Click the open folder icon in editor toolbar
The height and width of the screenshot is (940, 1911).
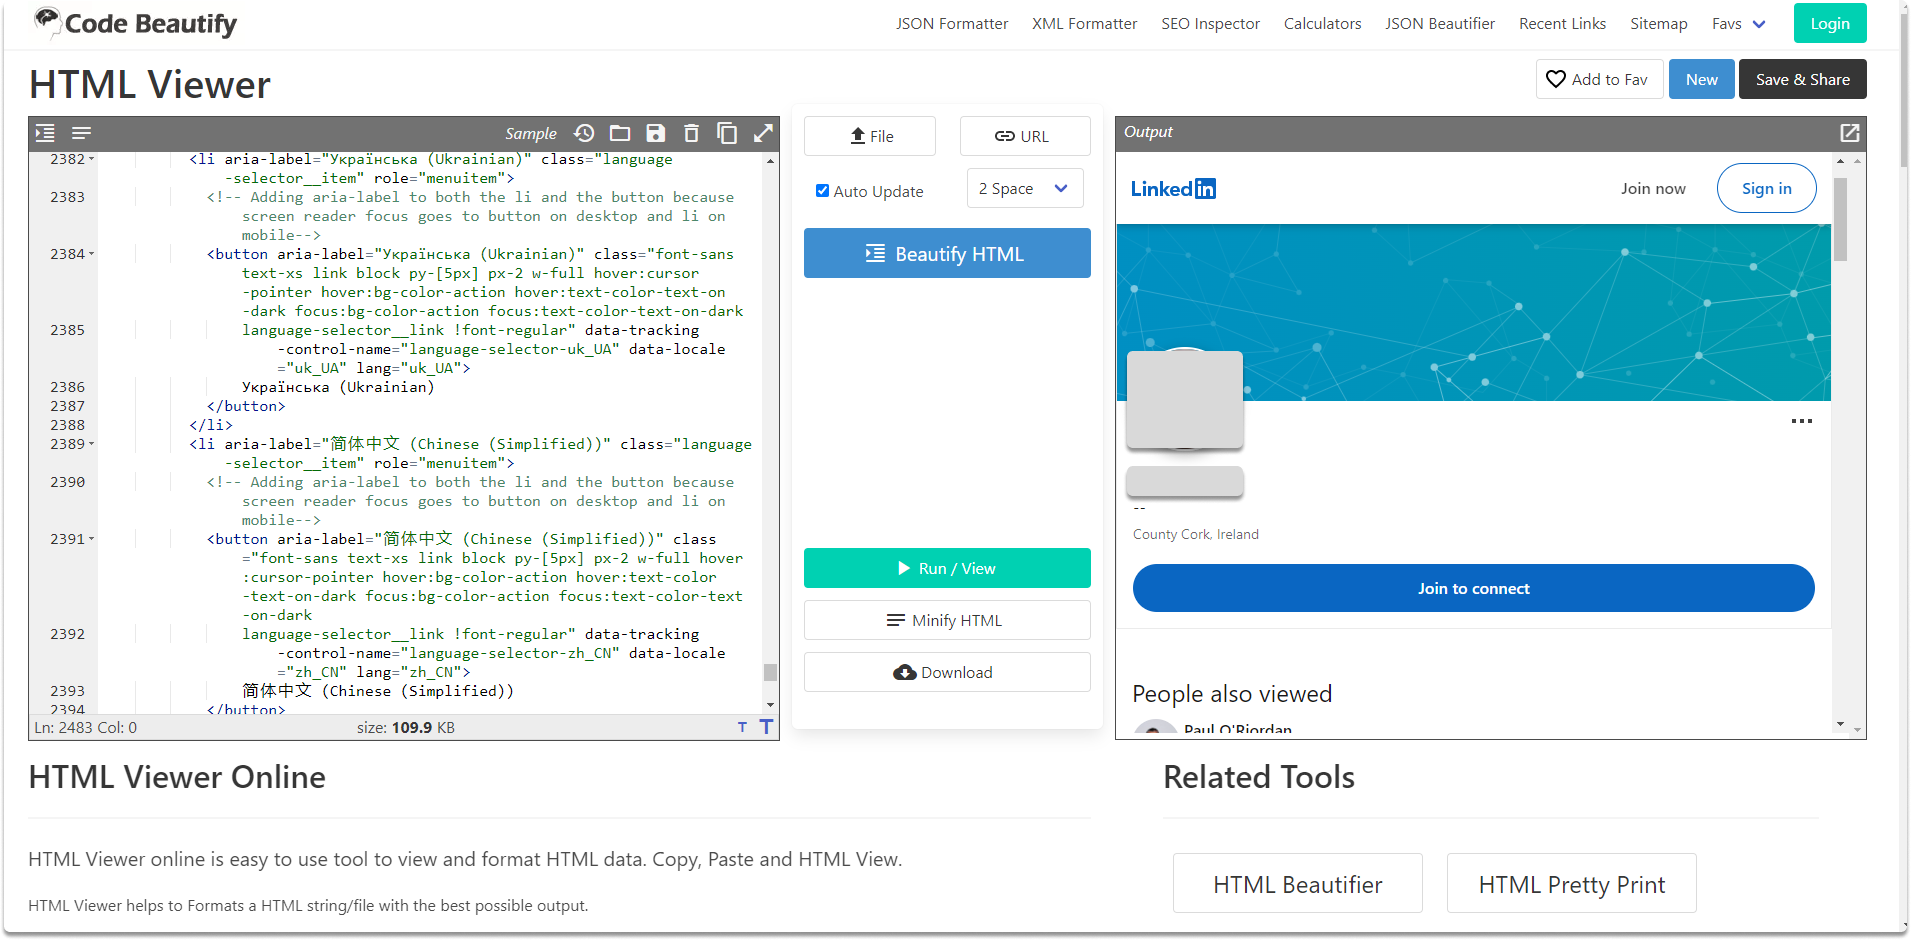point(620,133)
